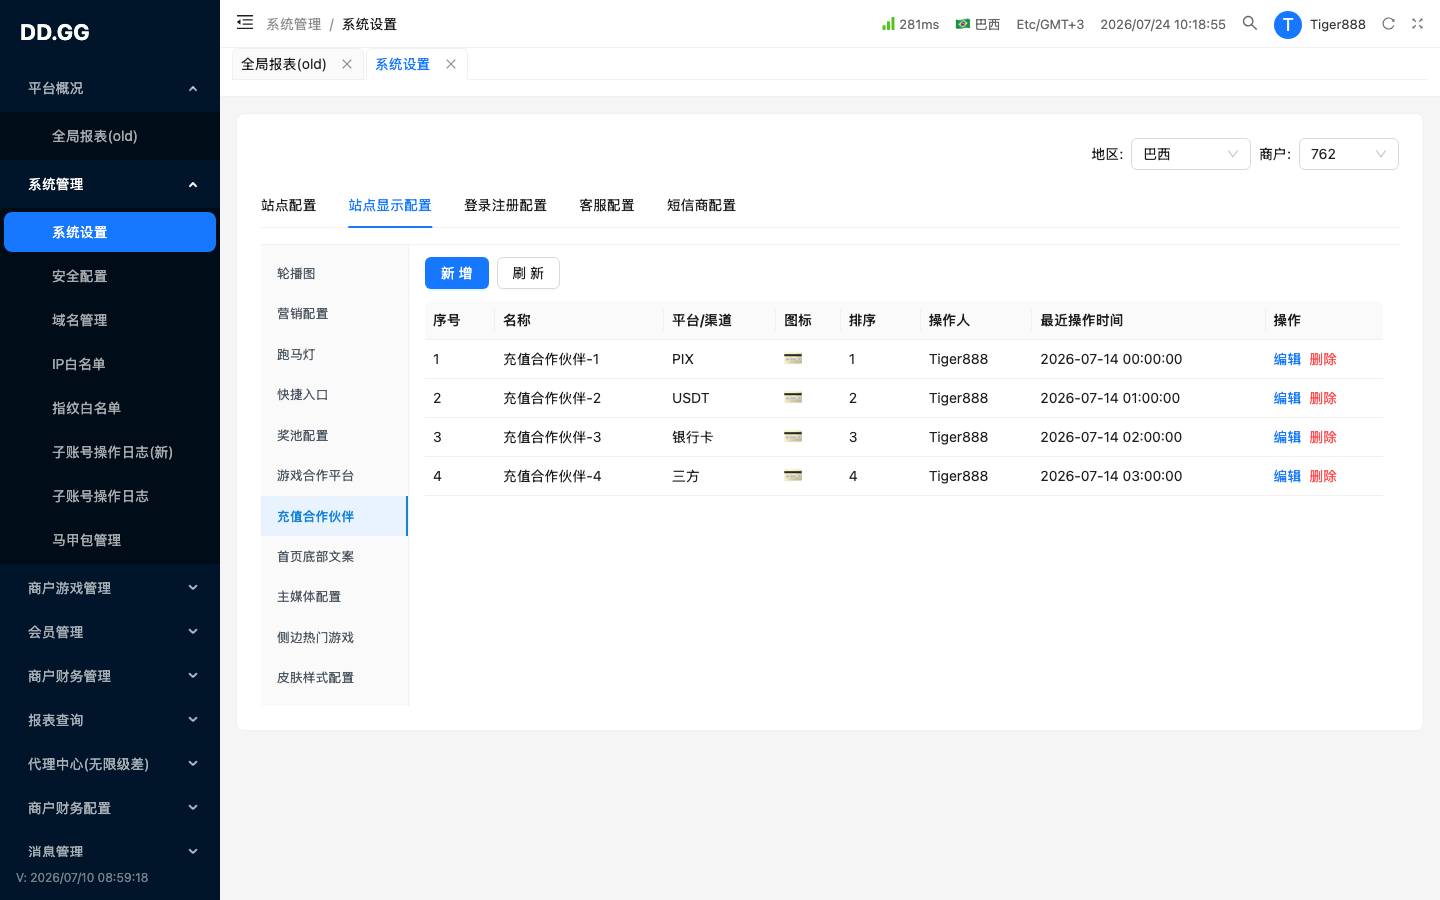This screenshot has height=900, width=1440.
Task: Expand the 商户财务配置 menu group
Action: click(x=110, y=808)
